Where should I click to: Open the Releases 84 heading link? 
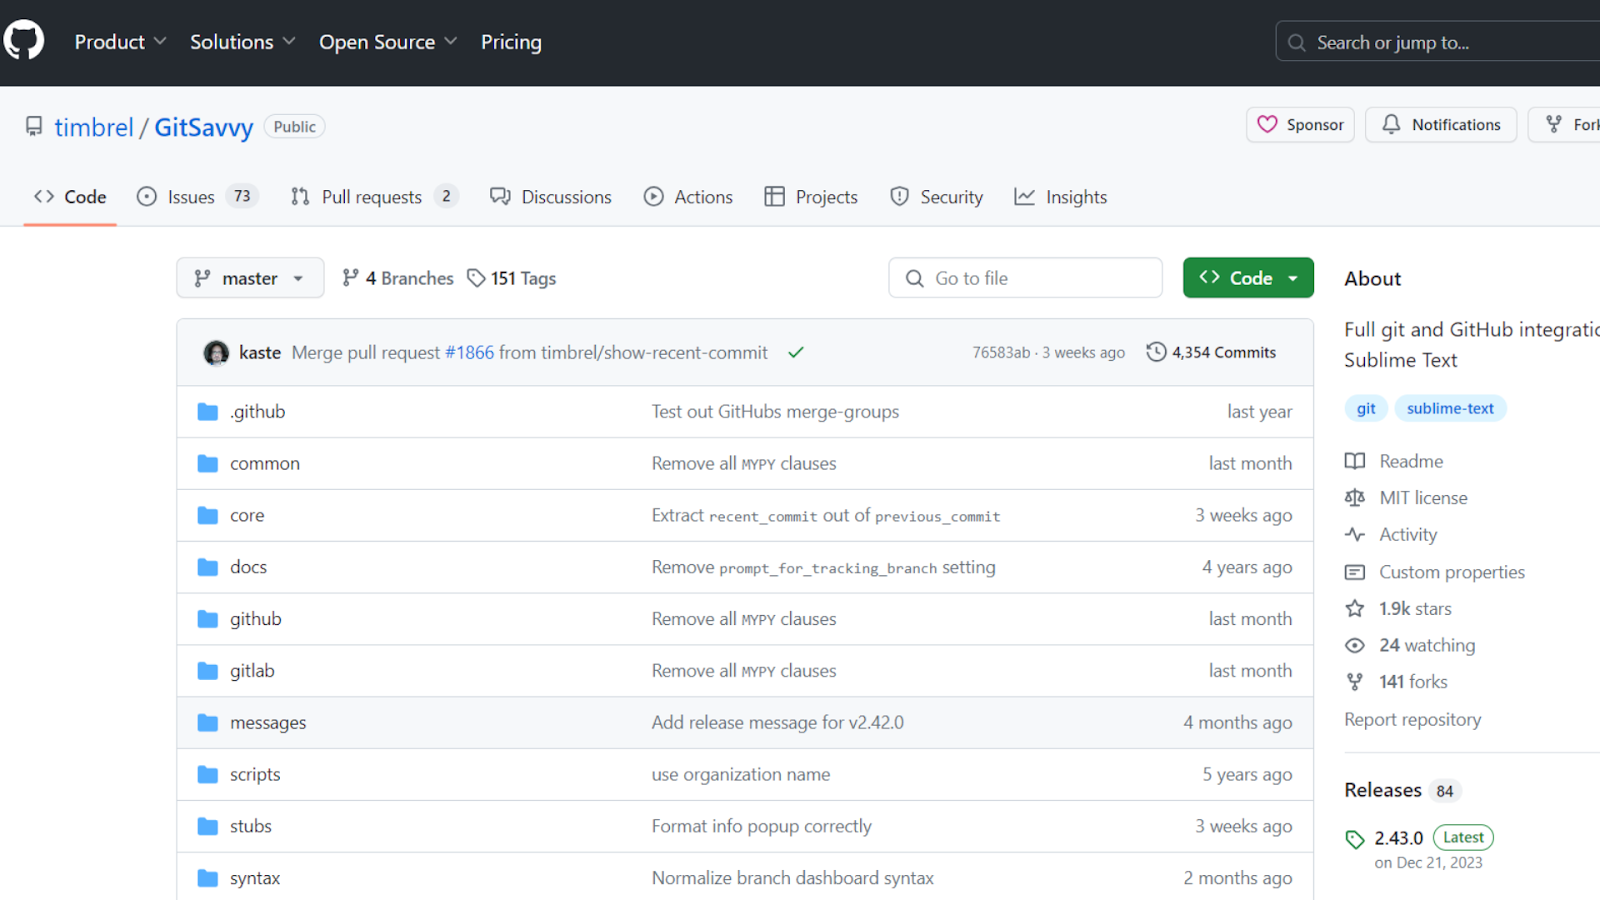point(1402,790)
